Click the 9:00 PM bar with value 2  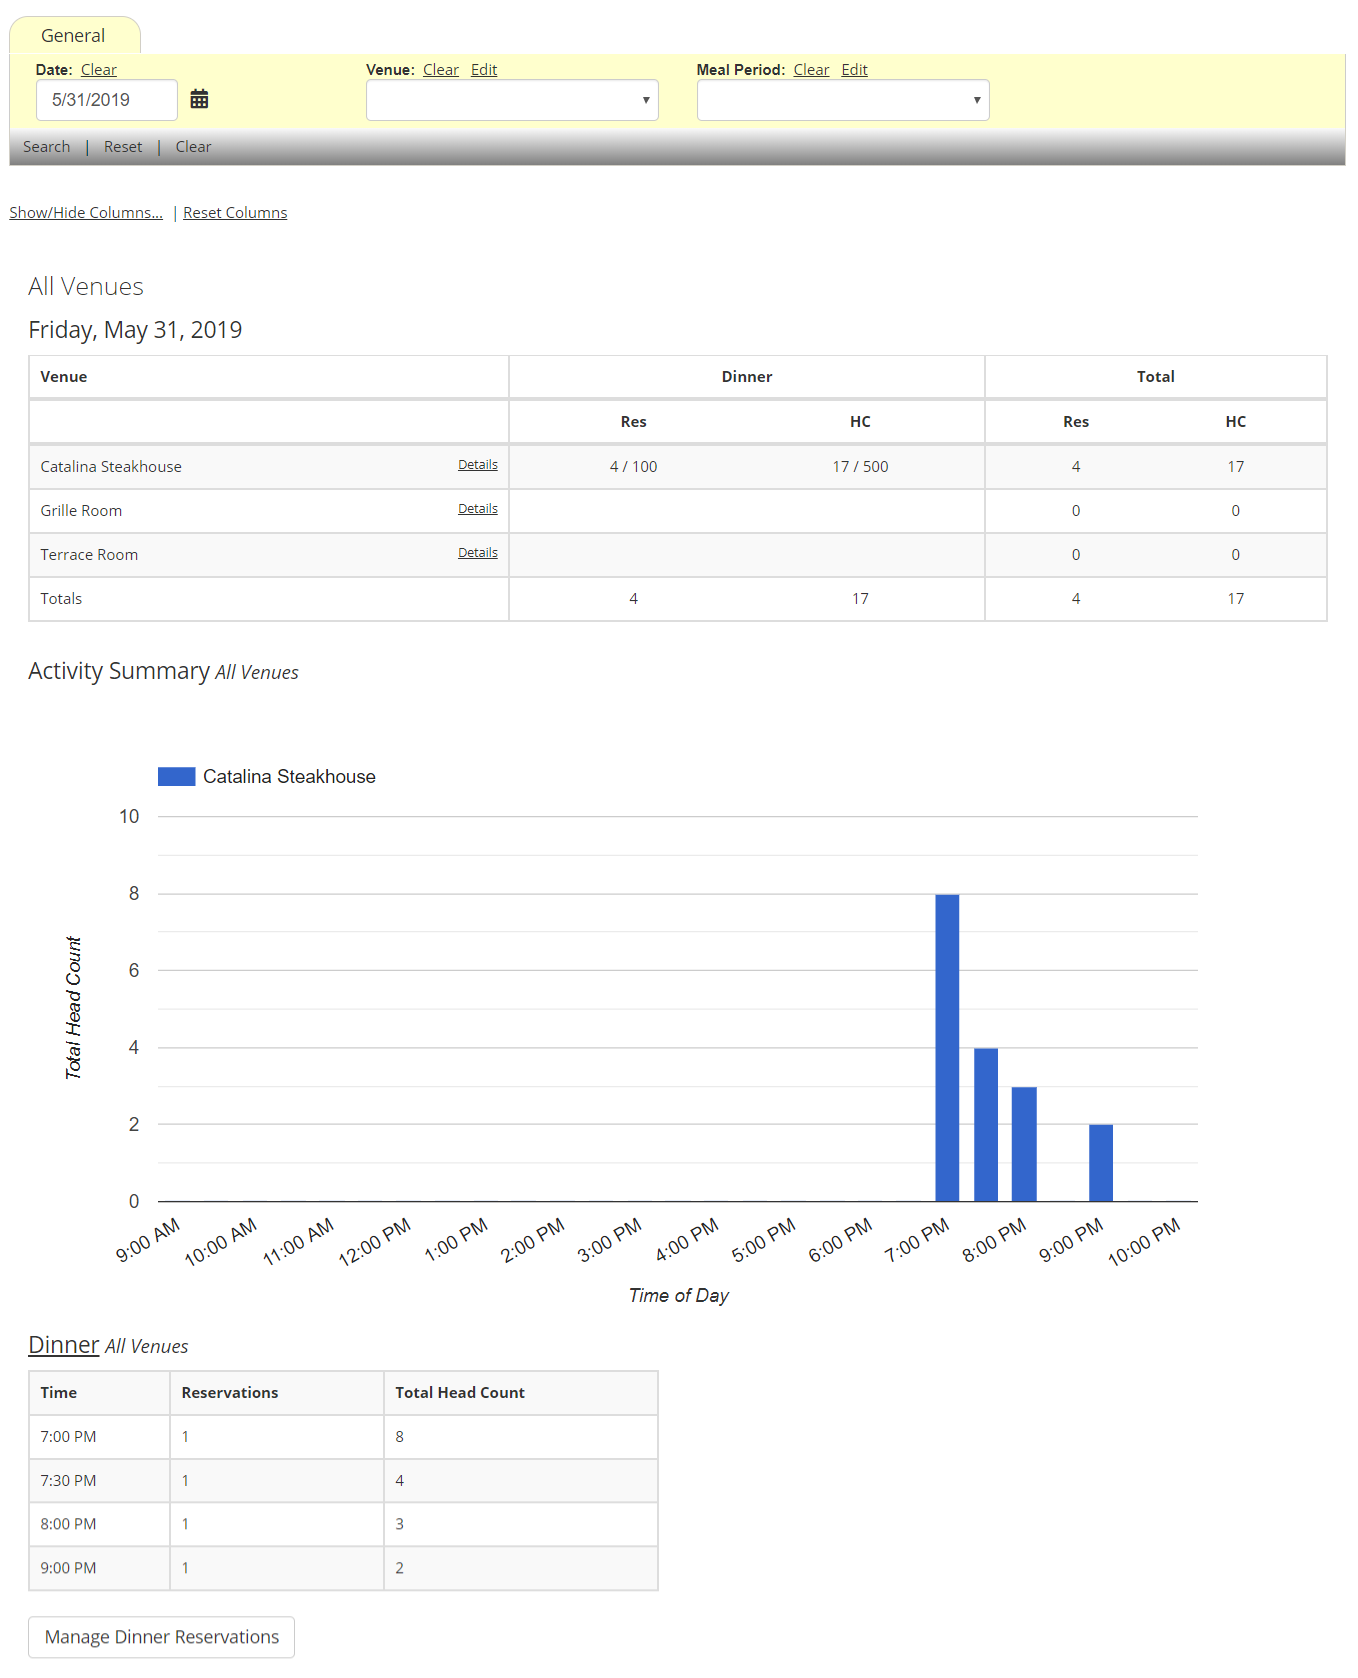[x=1101, y=1163]
